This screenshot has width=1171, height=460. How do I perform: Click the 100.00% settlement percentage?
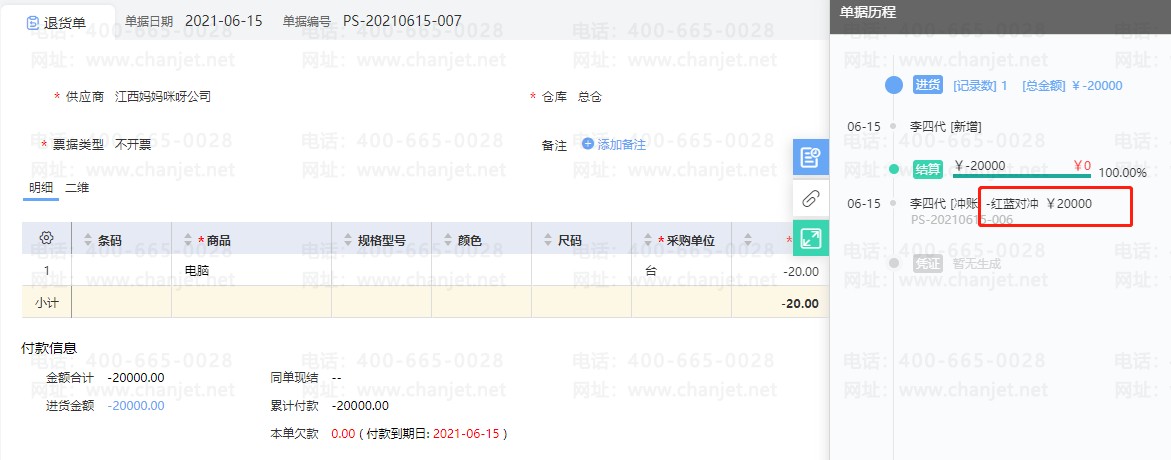click(x=1122, y=172)
